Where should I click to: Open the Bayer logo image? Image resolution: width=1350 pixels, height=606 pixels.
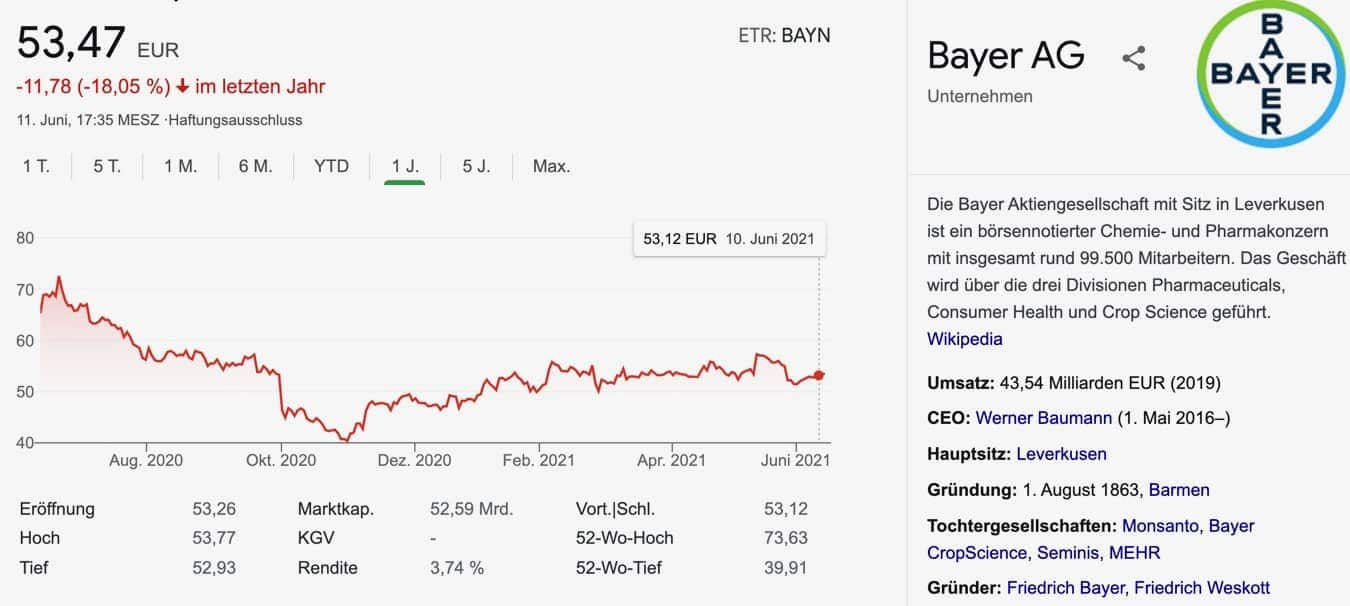click(x=1270, y=73)
